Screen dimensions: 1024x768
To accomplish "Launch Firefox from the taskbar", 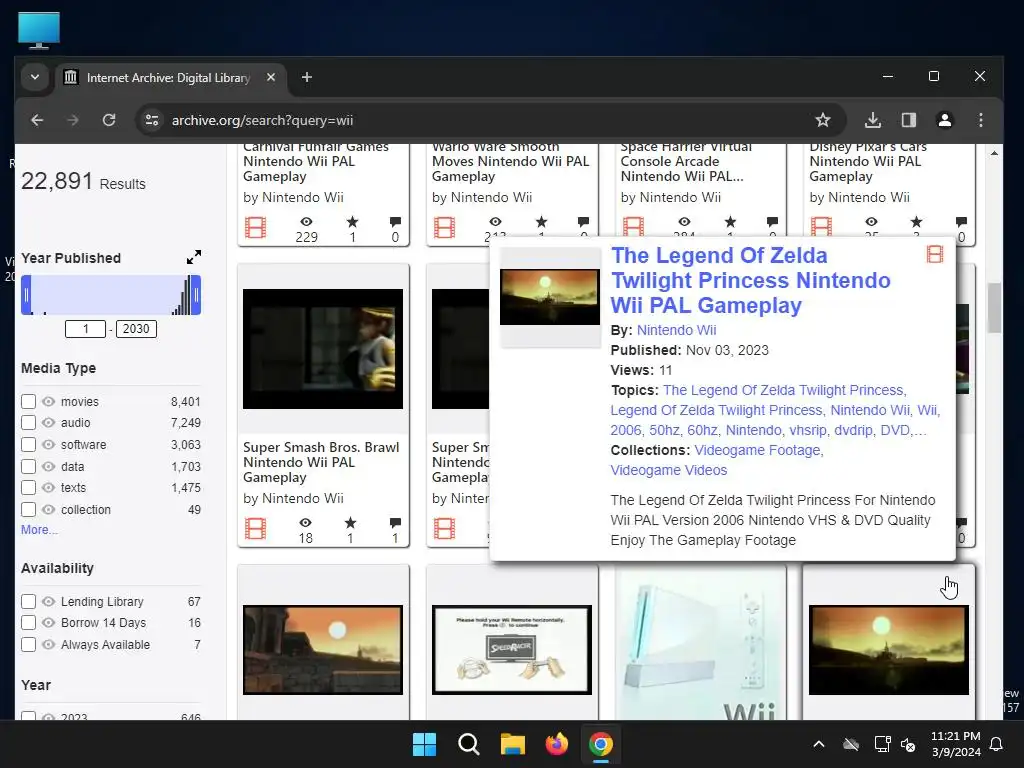I will [556, 744].
